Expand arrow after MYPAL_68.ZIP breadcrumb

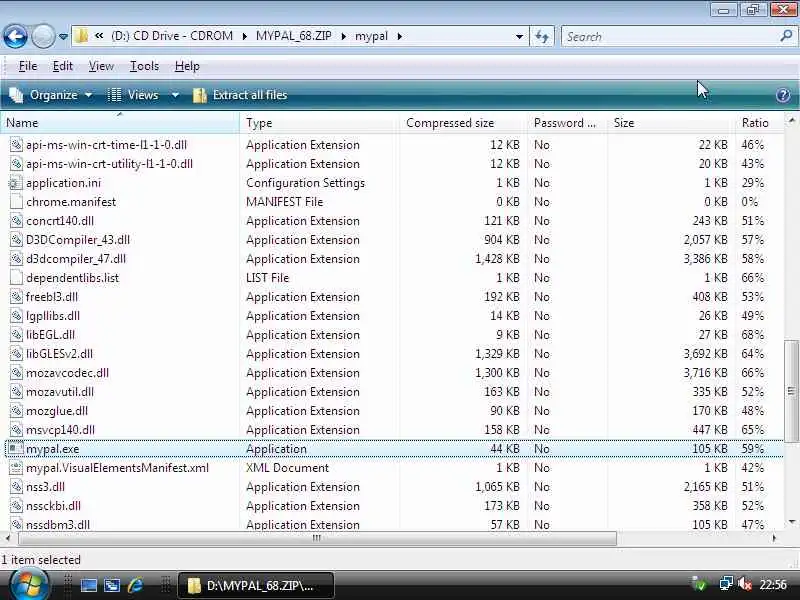click(x=344, y=37)
